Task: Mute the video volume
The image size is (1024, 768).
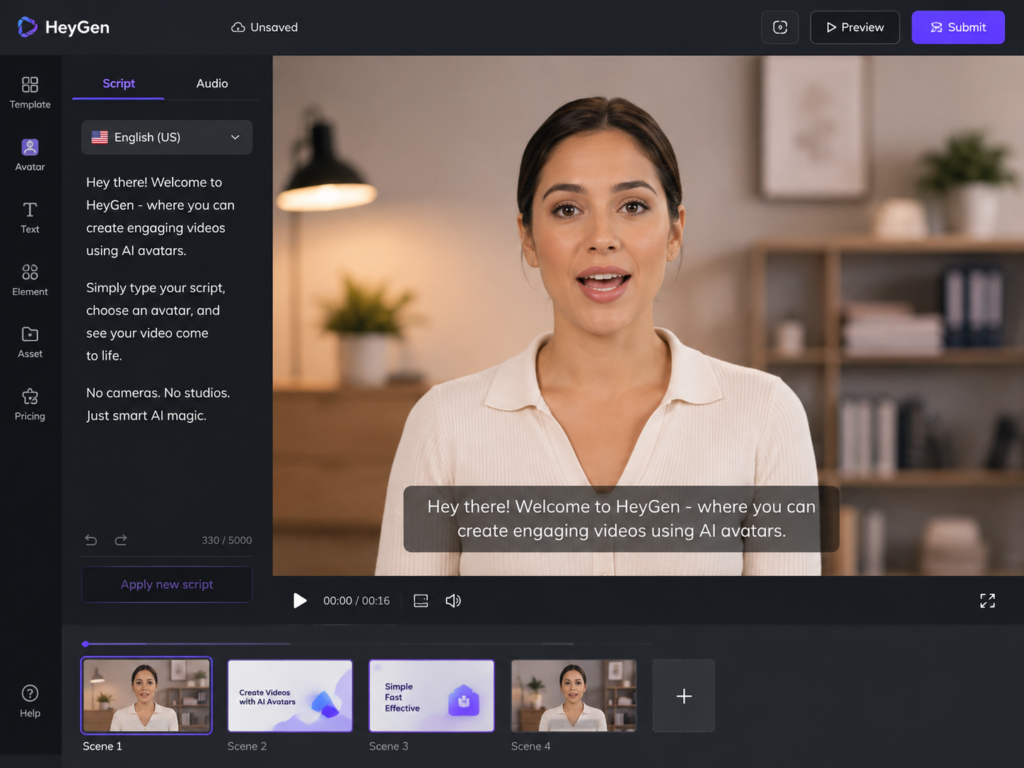Action: tap(453, 600)
